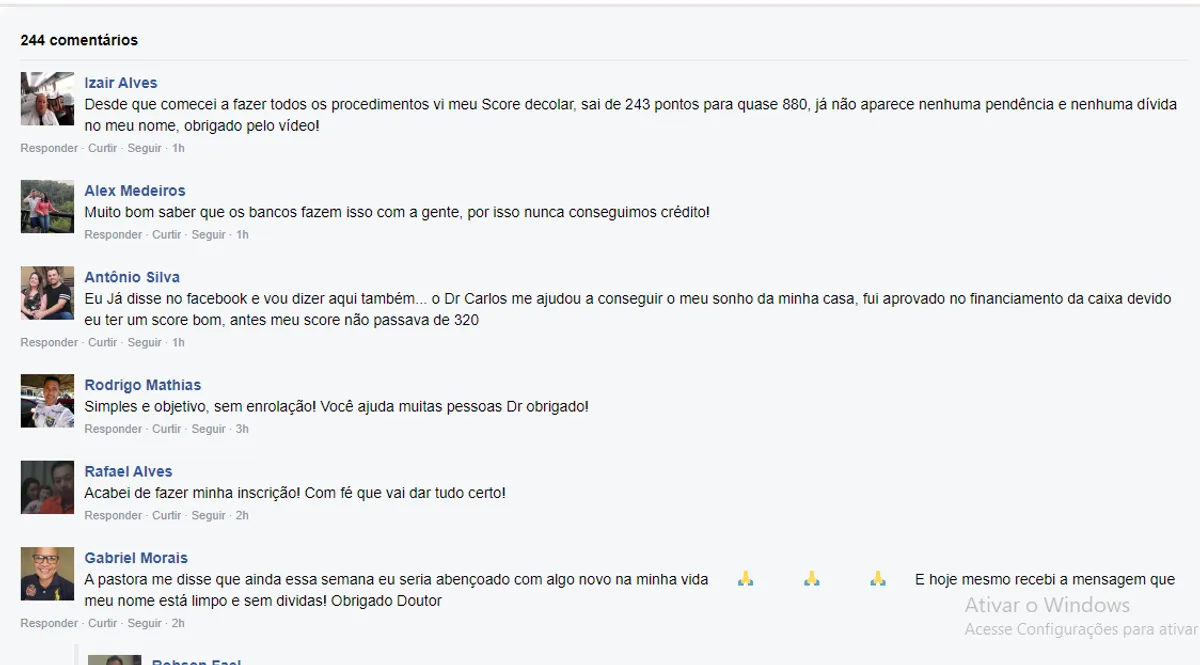Click the 244 comentários header

tap(79, 40)
